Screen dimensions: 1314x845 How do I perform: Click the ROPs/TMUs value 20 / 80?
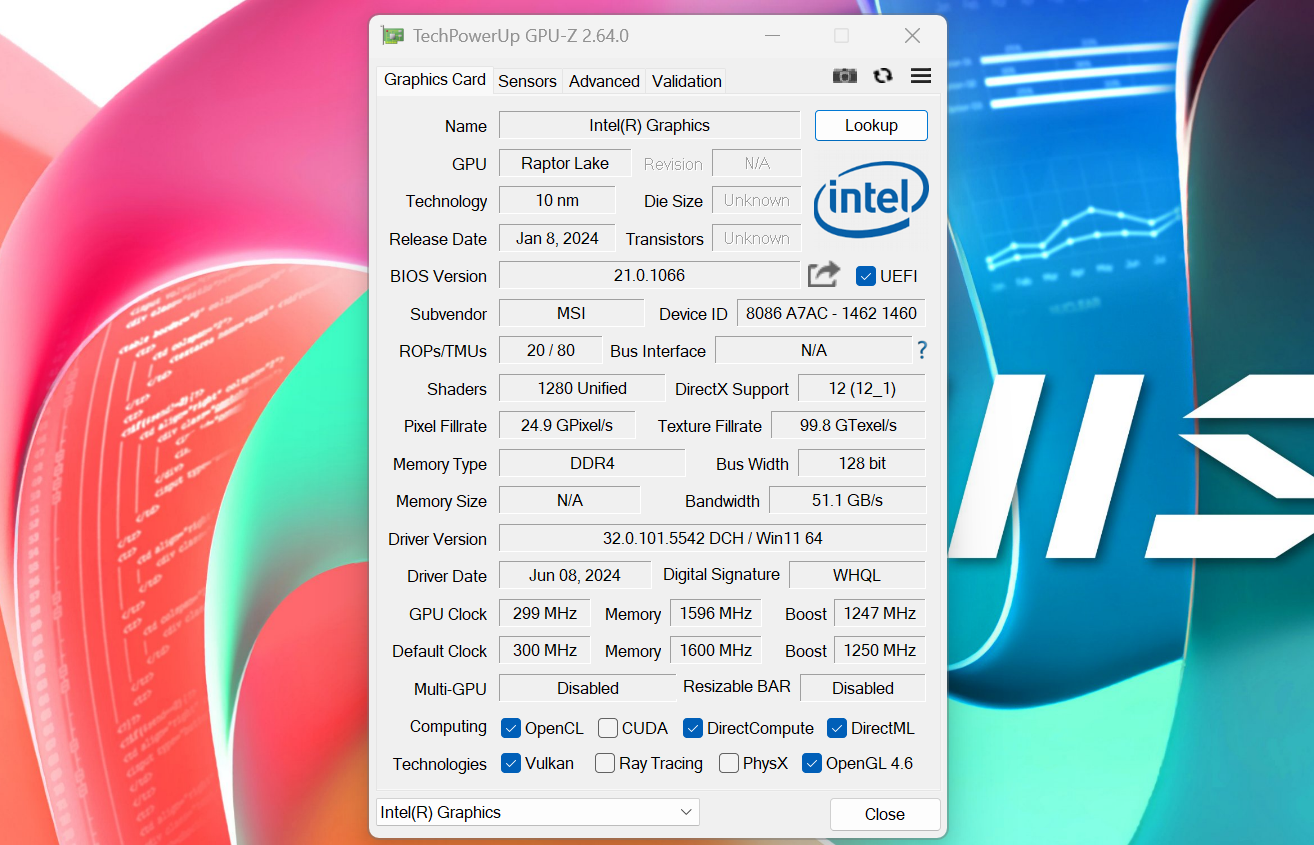click(x=551, y=350)
